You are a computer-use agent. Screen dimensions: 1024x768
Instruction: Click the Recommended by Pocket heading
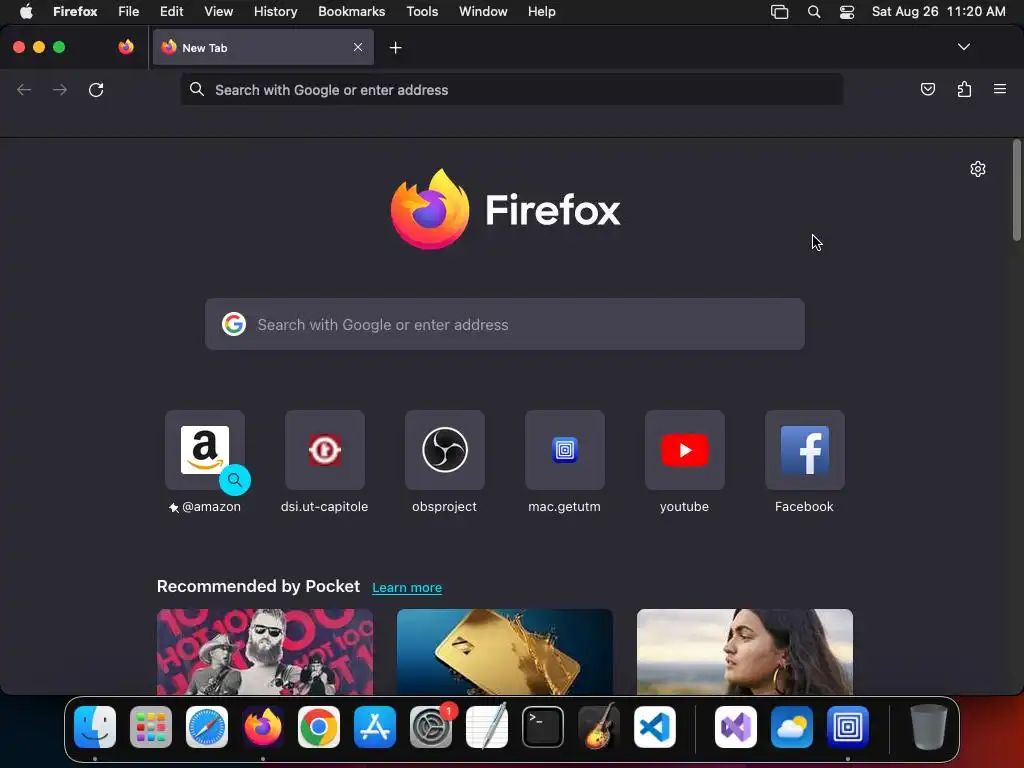click(258, 586)
